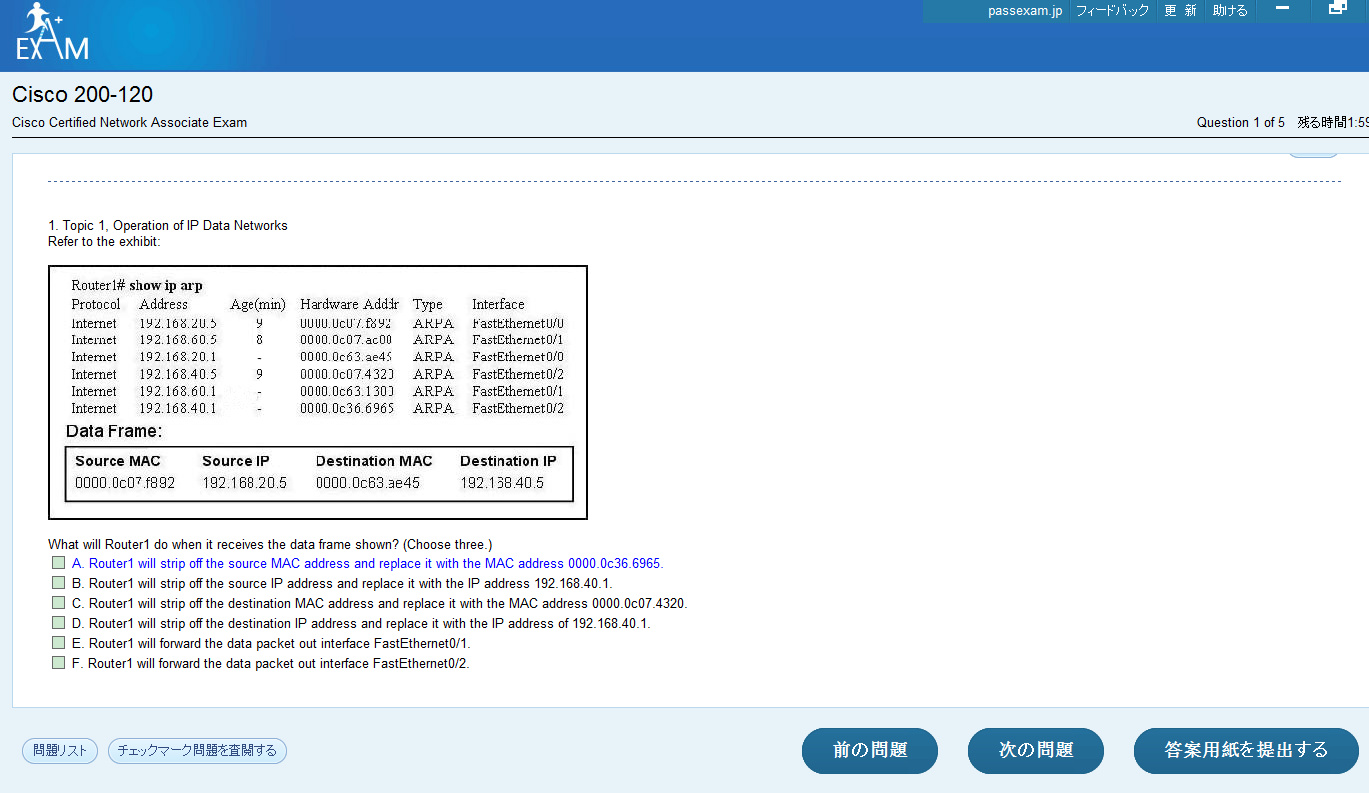
Task: Open 助ける help menu item
Action: point(1230,11)
